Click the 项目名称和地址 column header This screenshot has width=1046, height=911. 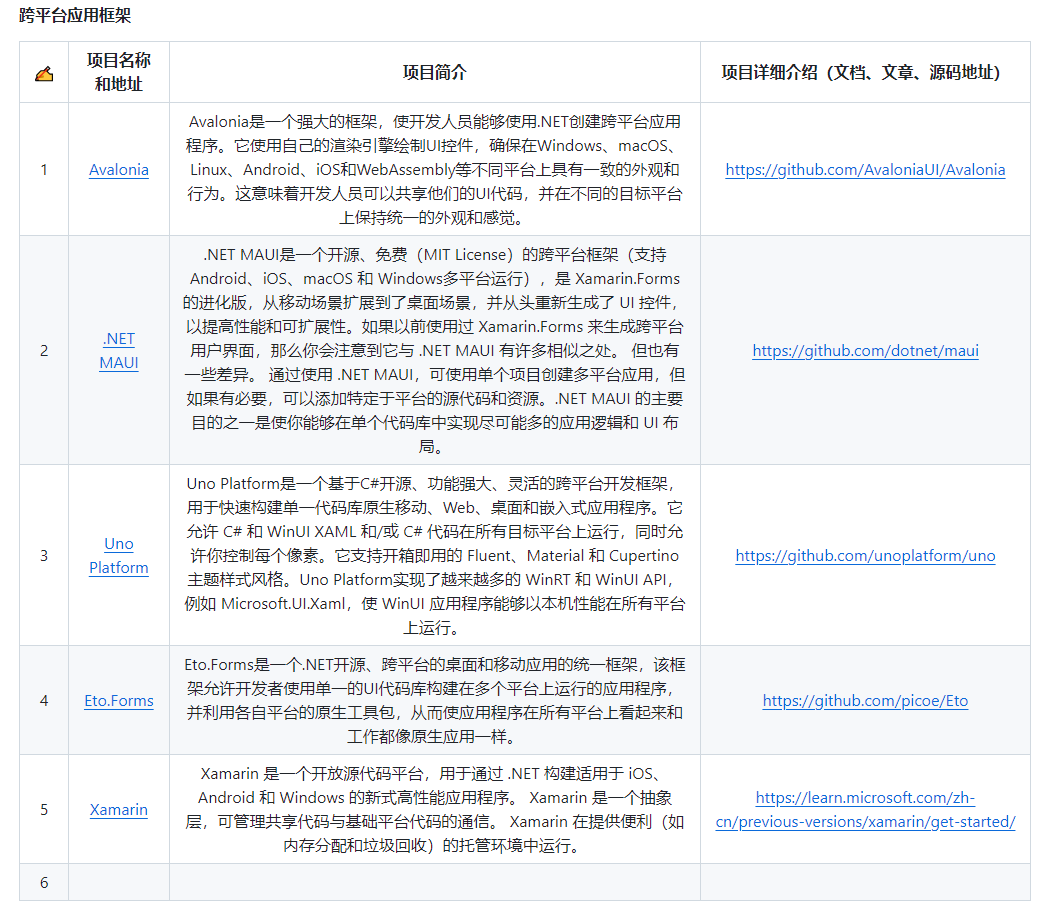(x=119, y=72)
